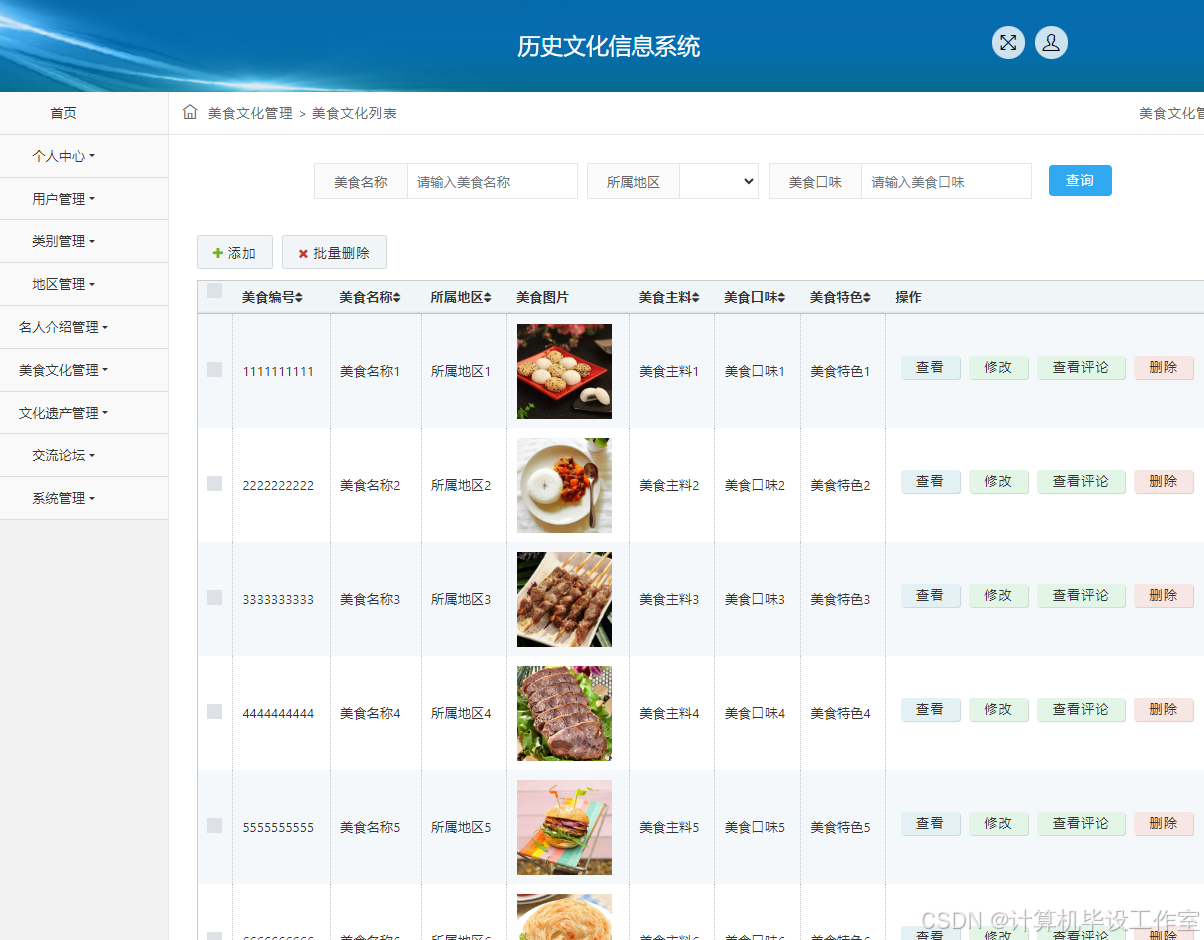This screenshot has height=940, width=1204.
Task: Open 查看评论 for 美食名称3
Action: click(1081, 596)
